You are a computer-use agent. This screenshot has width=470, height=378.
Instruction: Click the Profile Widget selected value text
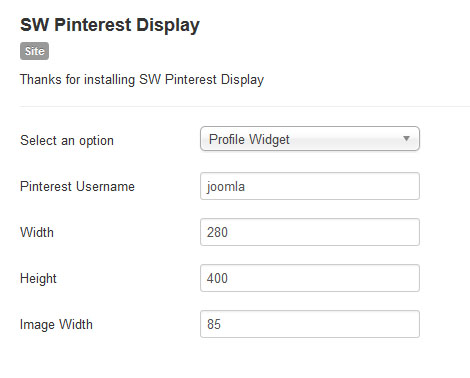point(249,139)
